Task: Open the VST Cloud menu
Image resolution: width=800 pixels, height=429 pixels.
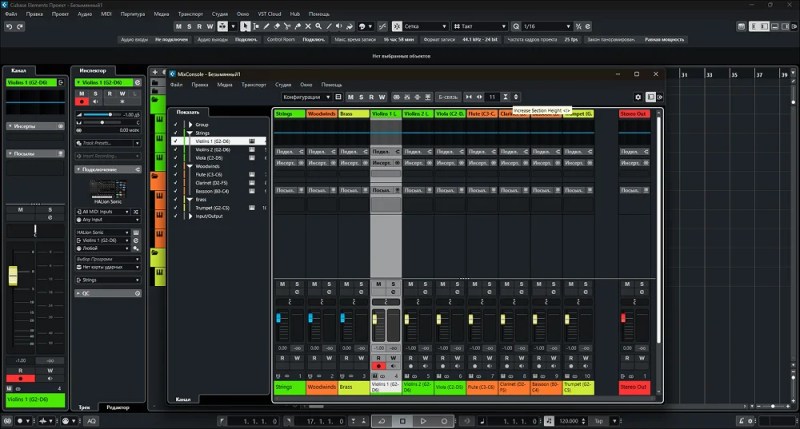Action: coord(269,14)
